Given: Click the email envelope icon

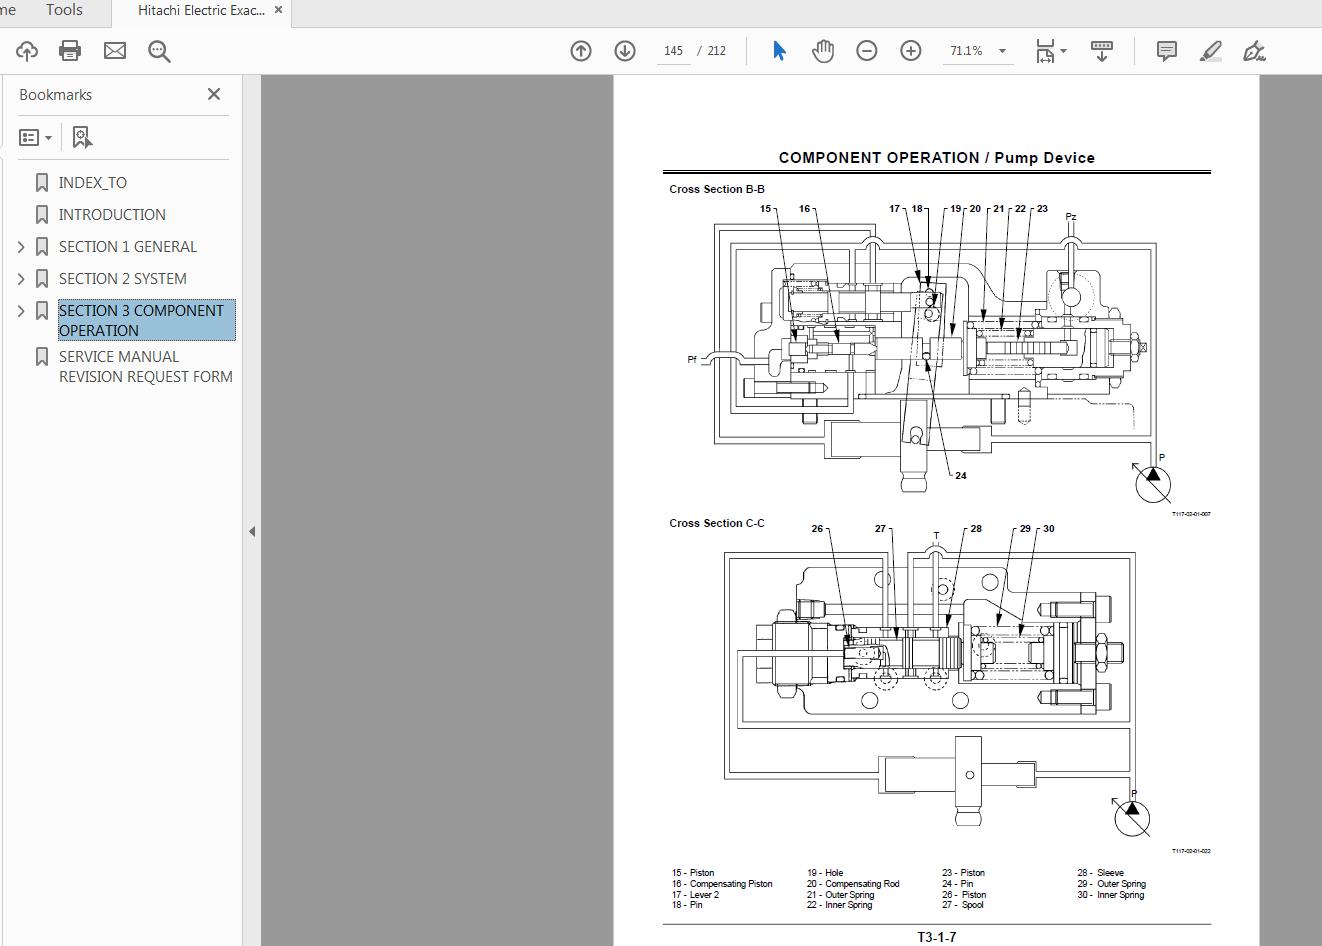Looking at the screenshot, I should pos(115,51).
